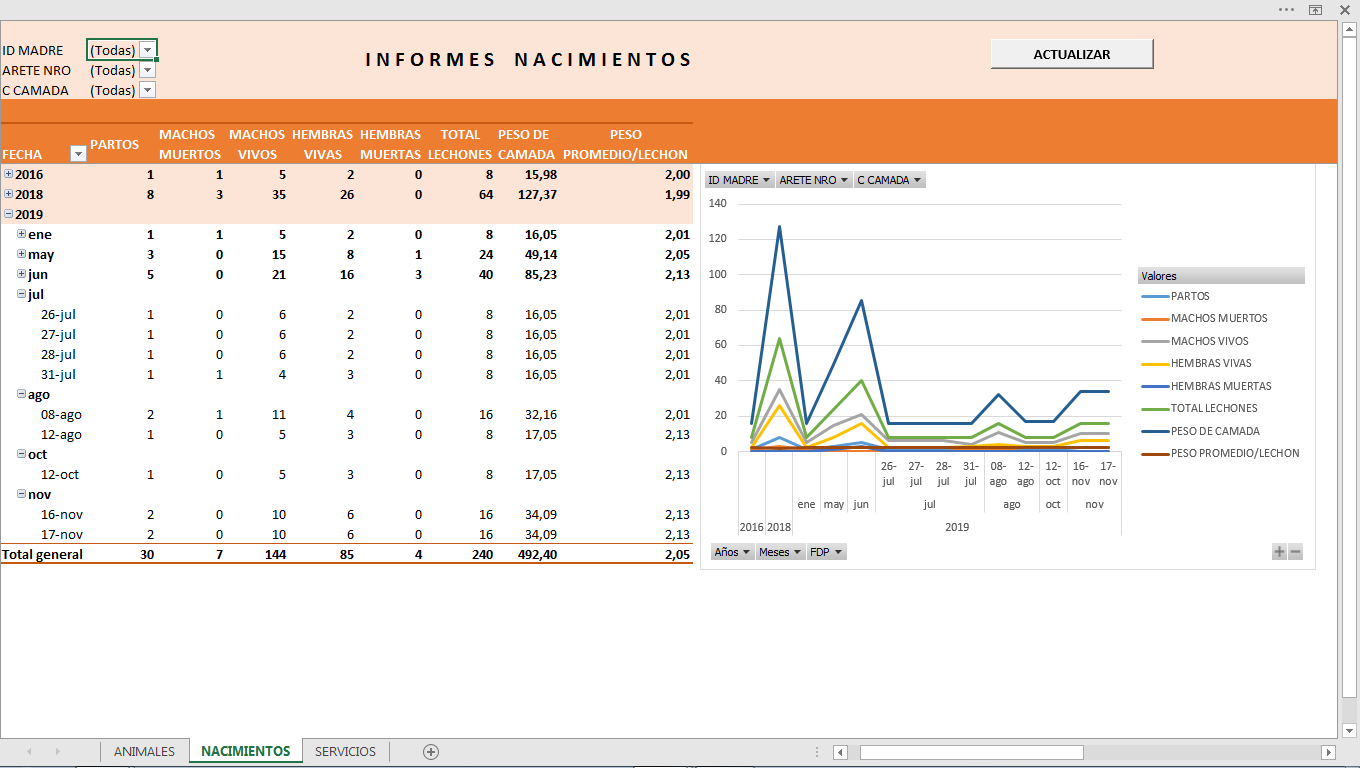Click horizontal scrollbar right arrow
The width and height of the screenshot is (1360, 768).
point(1328,752)
